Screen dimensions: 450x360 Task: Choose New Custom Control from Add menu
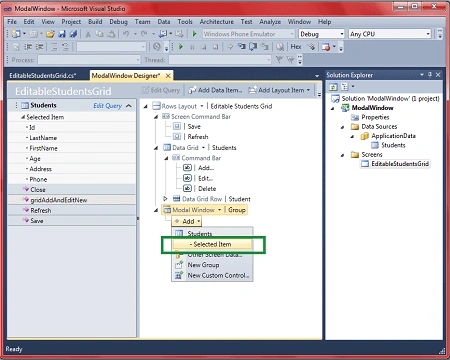[212, 275]
